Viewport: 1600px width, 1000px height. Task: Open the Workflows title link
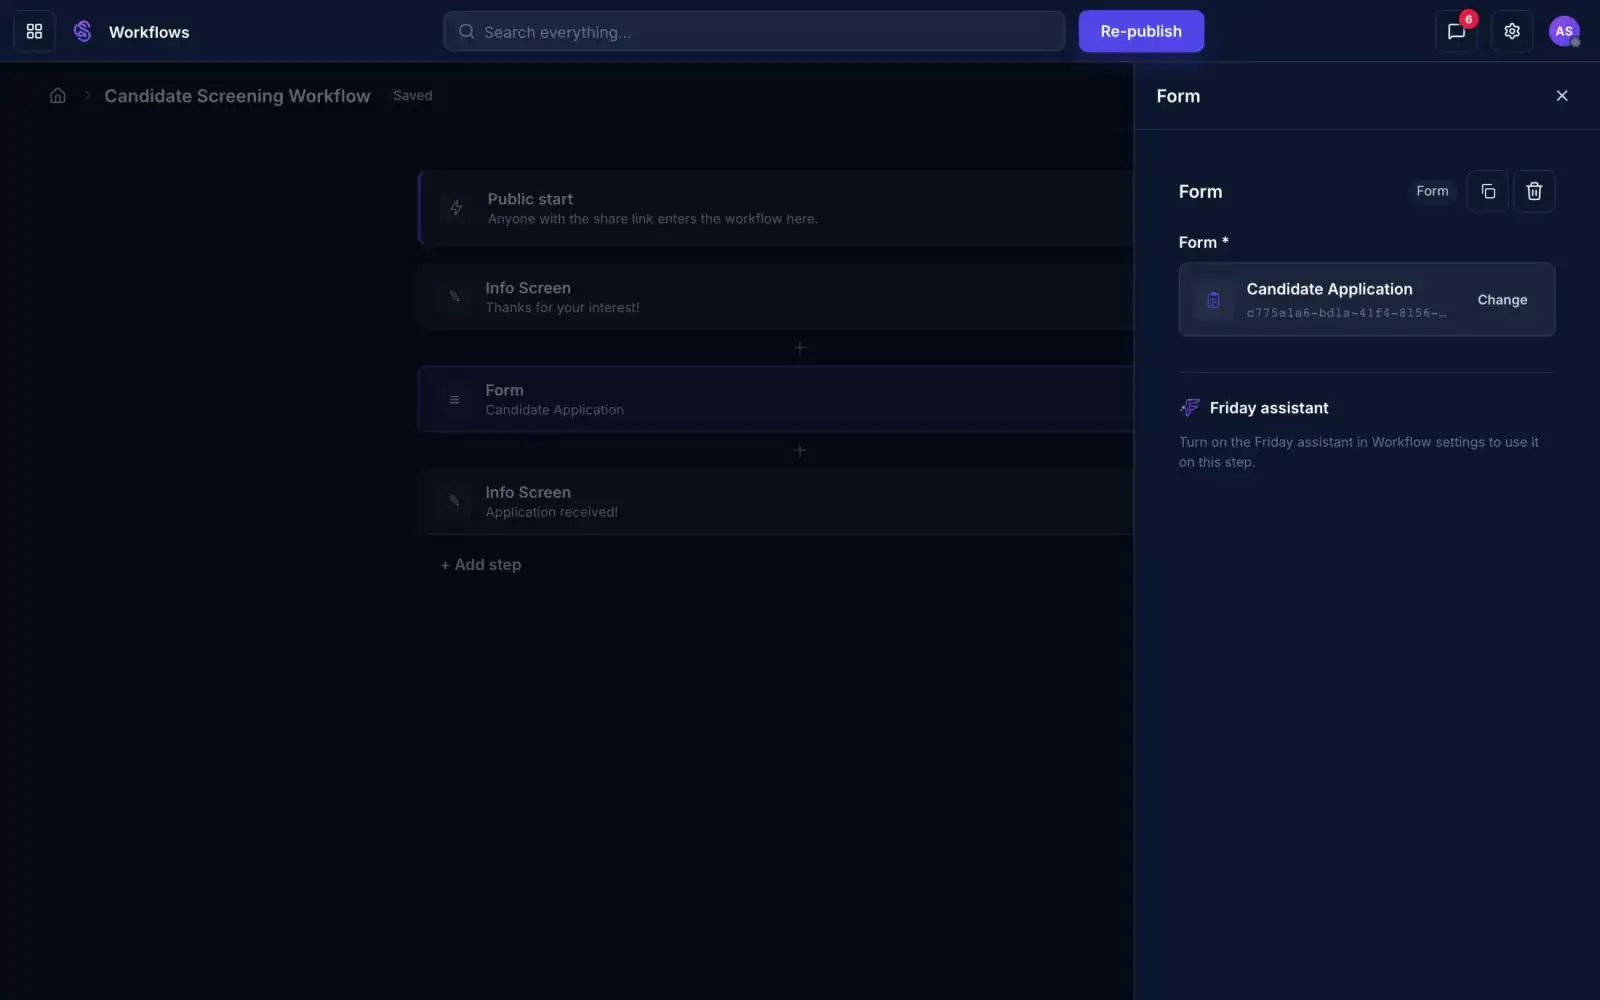pyautogui.click(x=149, y=32)
